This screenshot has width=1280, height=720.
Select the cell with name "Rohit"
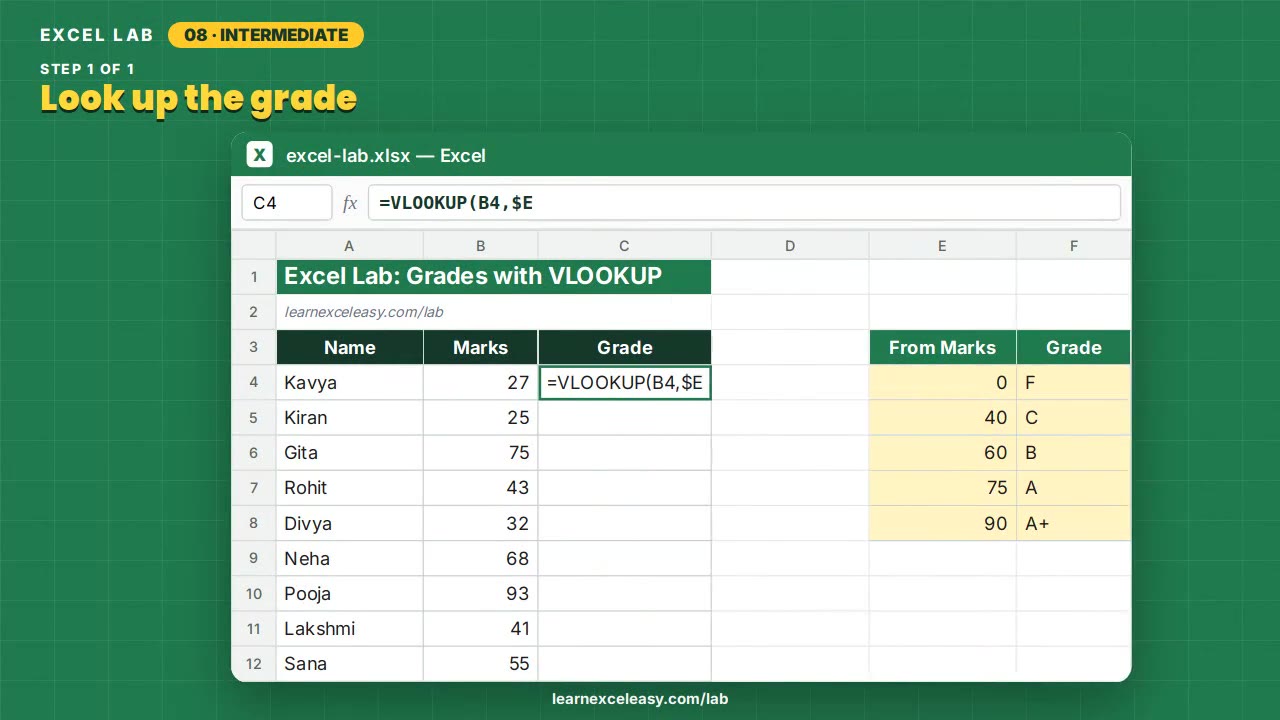point(350,488)
